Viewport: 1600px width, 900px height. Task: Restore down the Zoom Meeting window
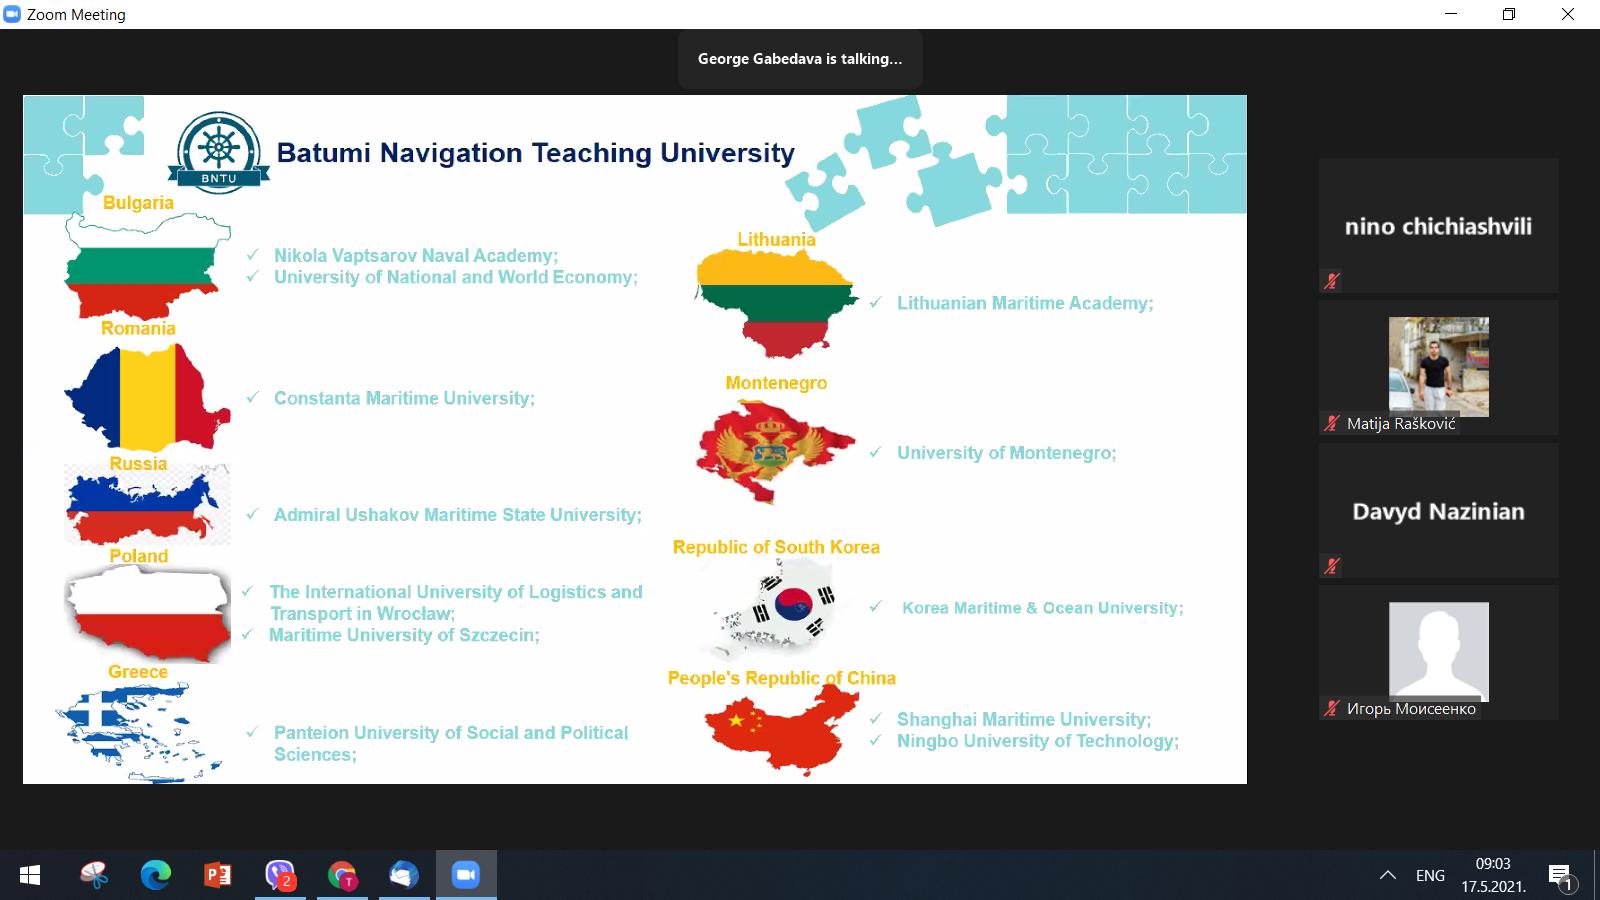[1509, 14]
